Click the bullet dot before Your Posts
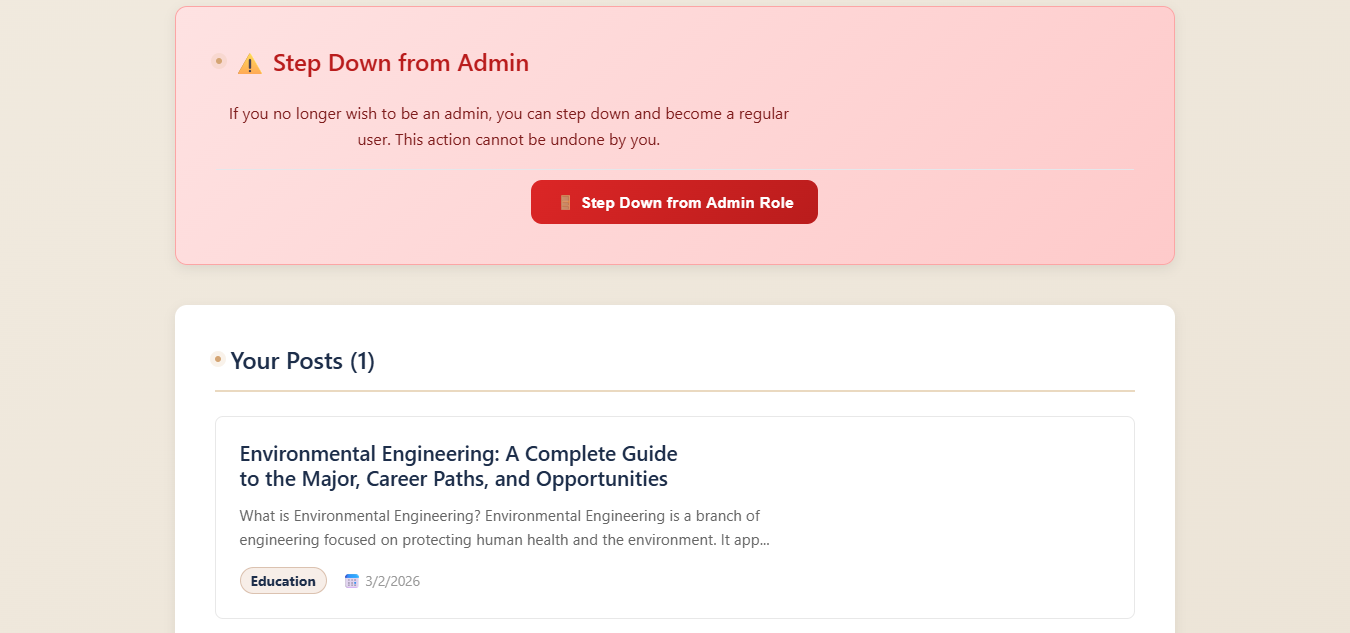 coord(218,359)
